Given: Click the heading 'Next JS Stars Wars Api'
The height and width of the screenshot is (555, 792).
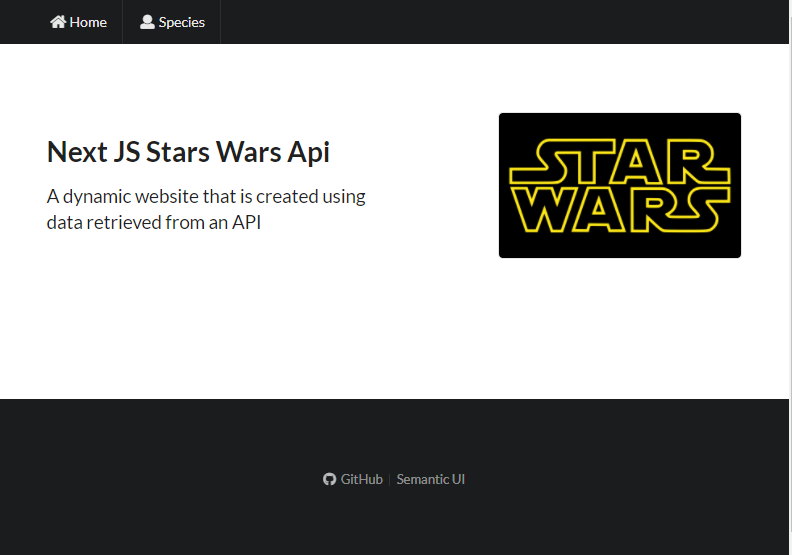Looking at the screenshot, I should [188, 152].
